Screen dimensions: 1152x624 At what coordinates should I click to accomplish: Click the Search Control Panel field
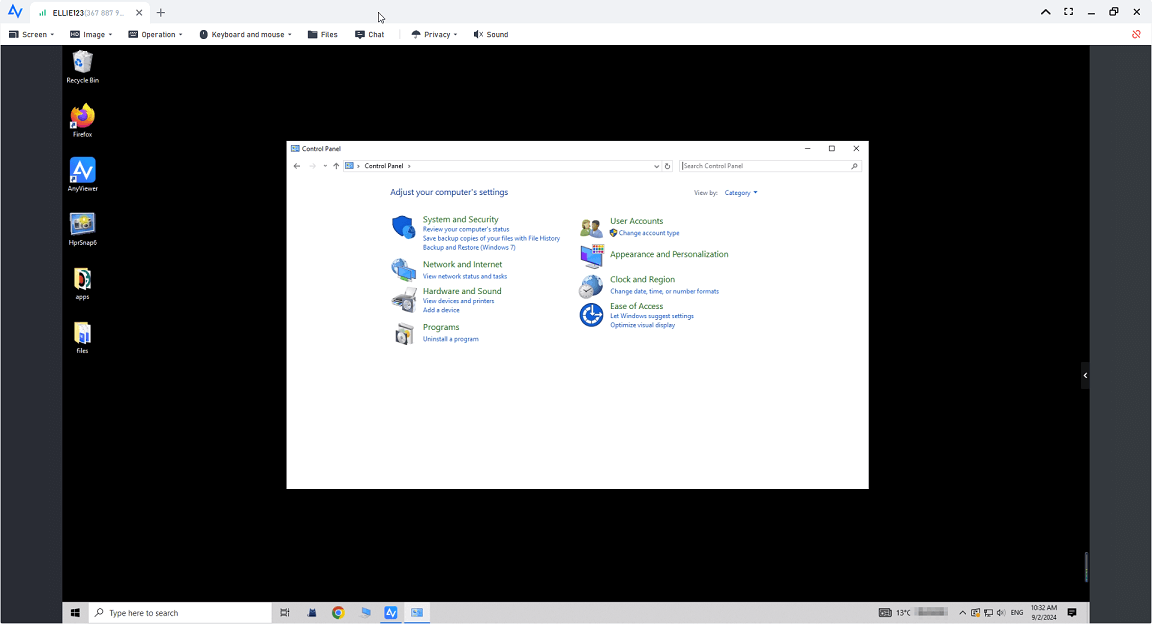(x=765, y=166)
